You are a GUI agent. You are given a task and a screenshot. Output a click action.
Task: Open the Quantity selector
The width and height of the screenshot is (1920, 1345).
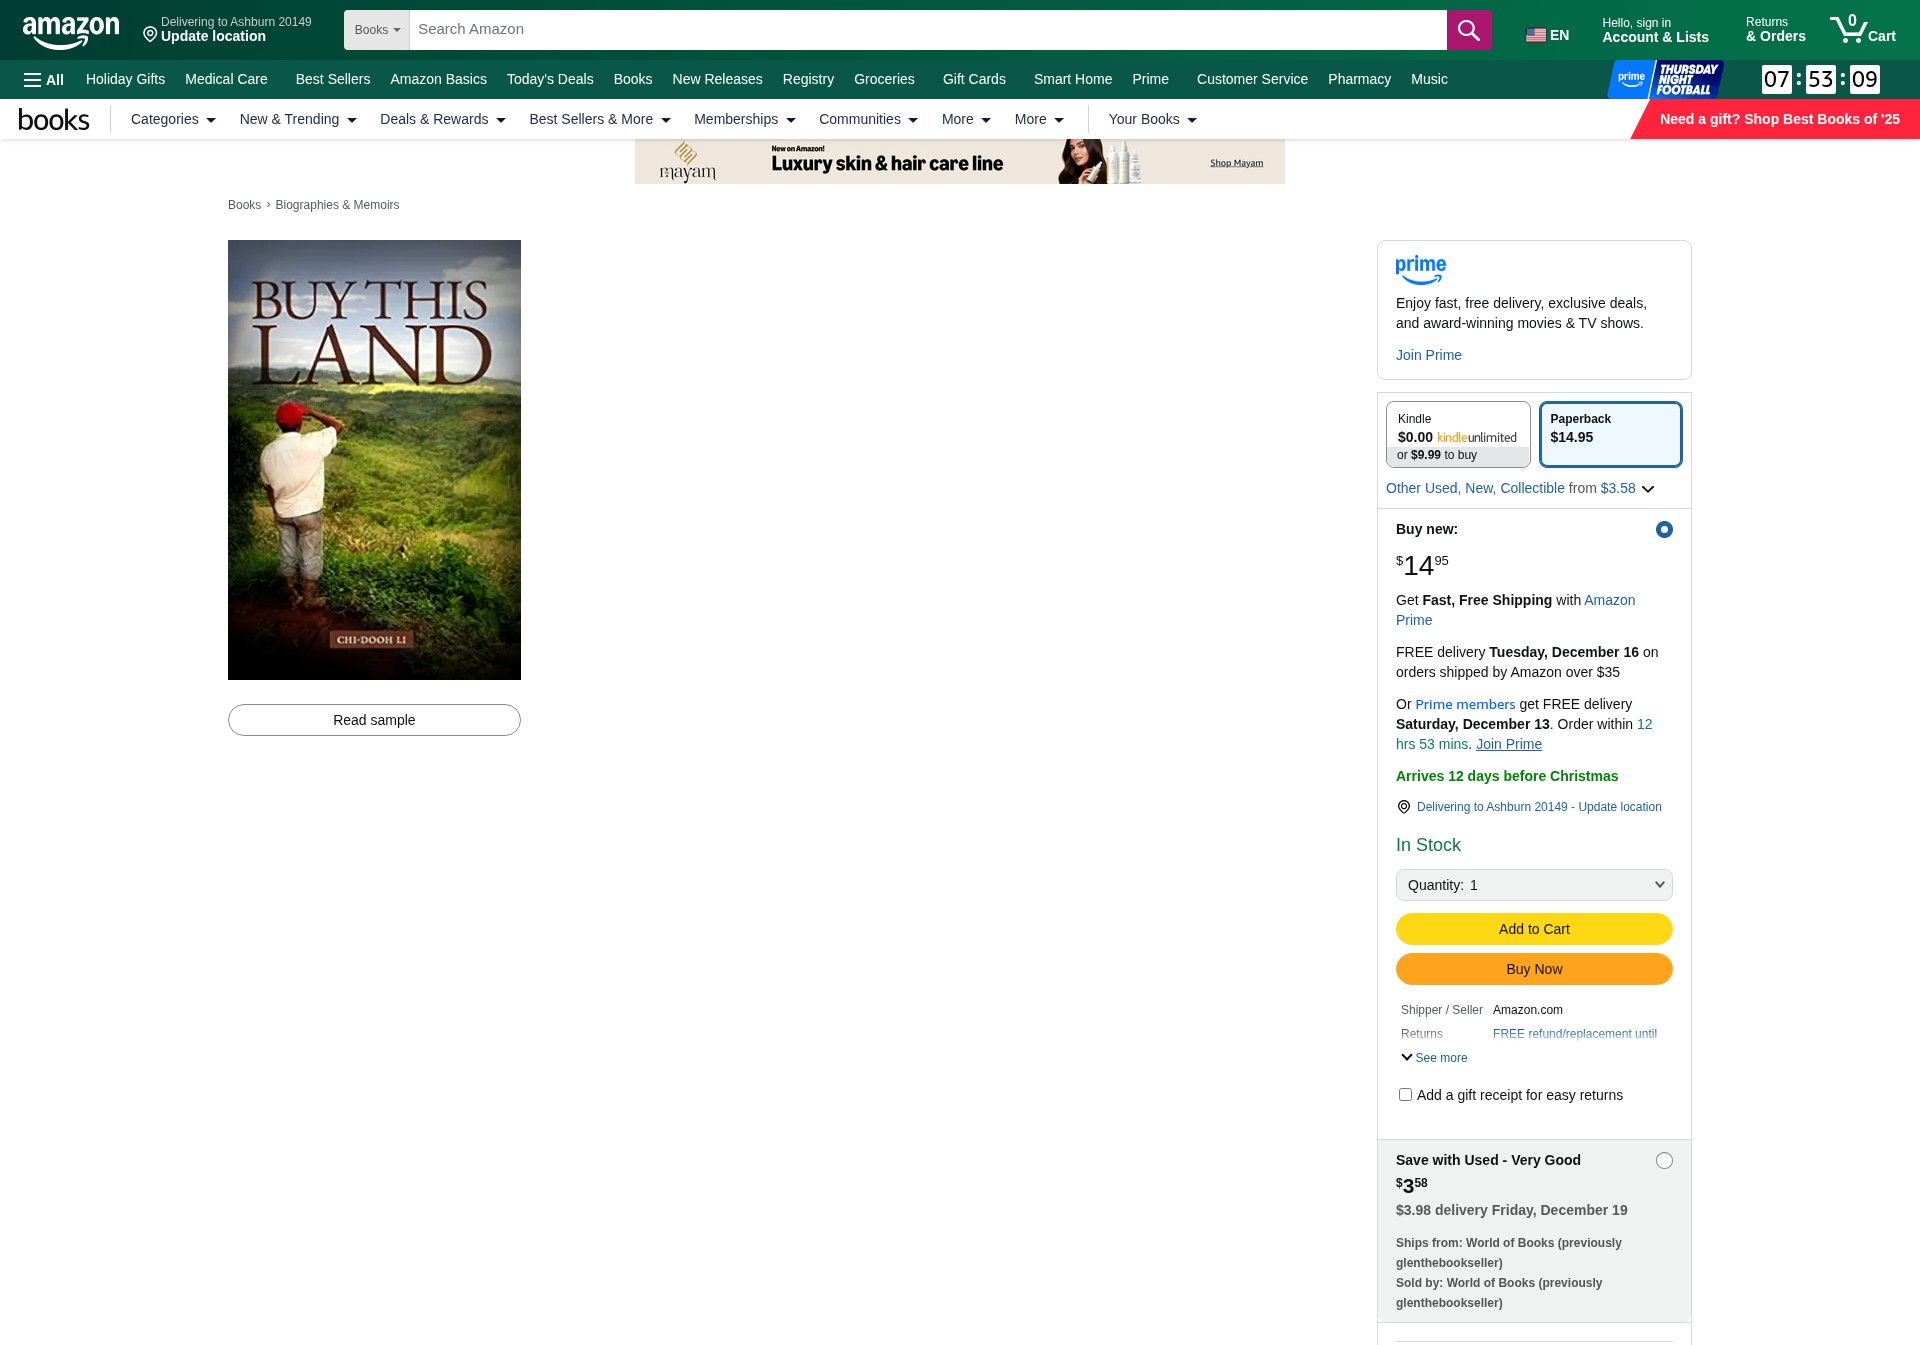click(x=1534, y=885)
